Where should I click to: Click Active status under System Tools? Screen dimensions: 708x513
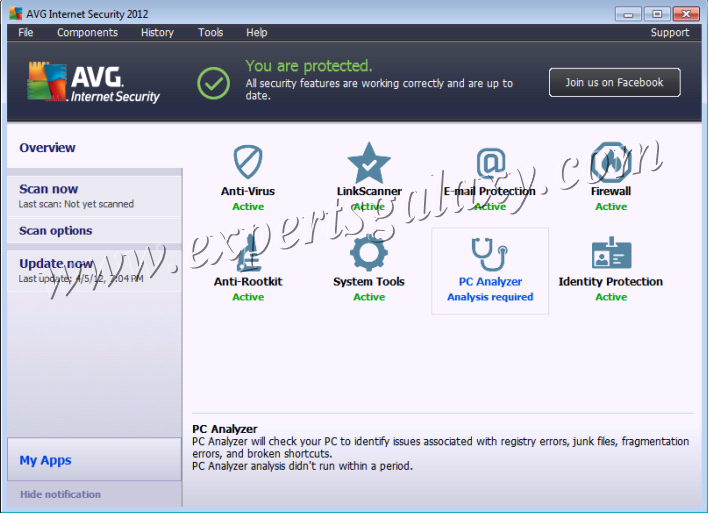369,297
